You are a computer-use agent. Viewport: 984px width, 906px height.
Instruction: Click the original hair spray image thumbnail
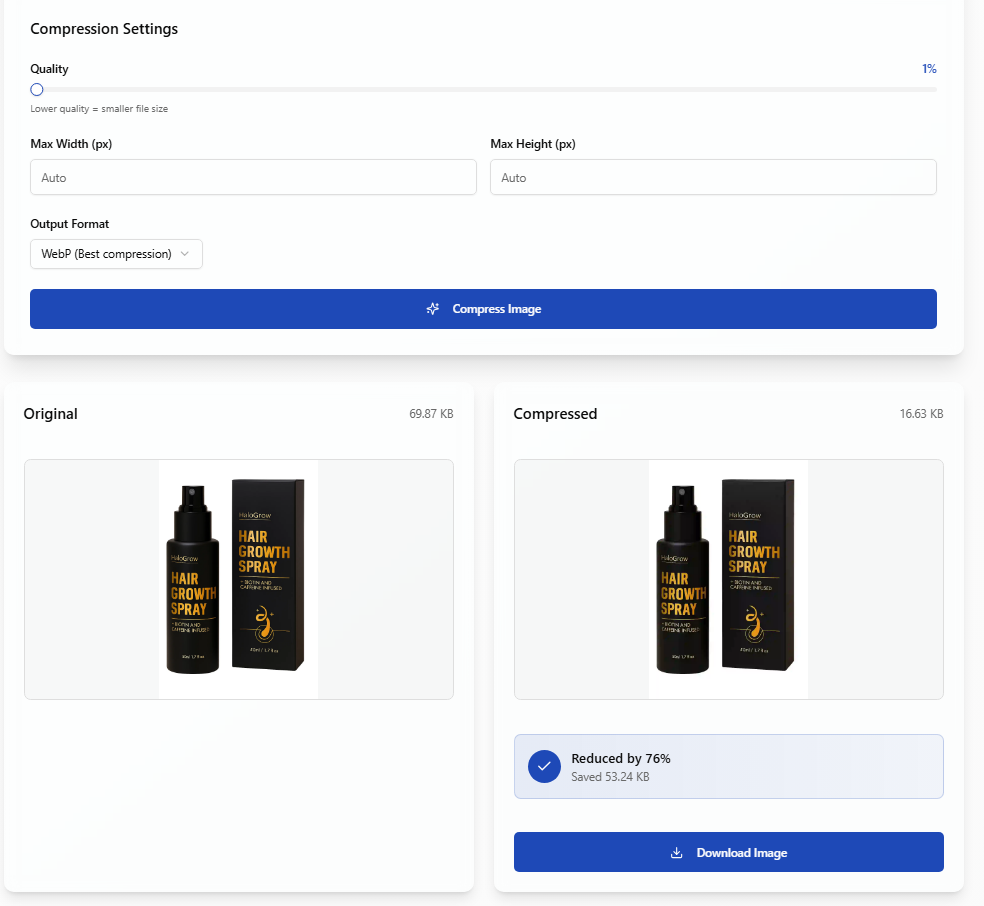click(238, 578)
